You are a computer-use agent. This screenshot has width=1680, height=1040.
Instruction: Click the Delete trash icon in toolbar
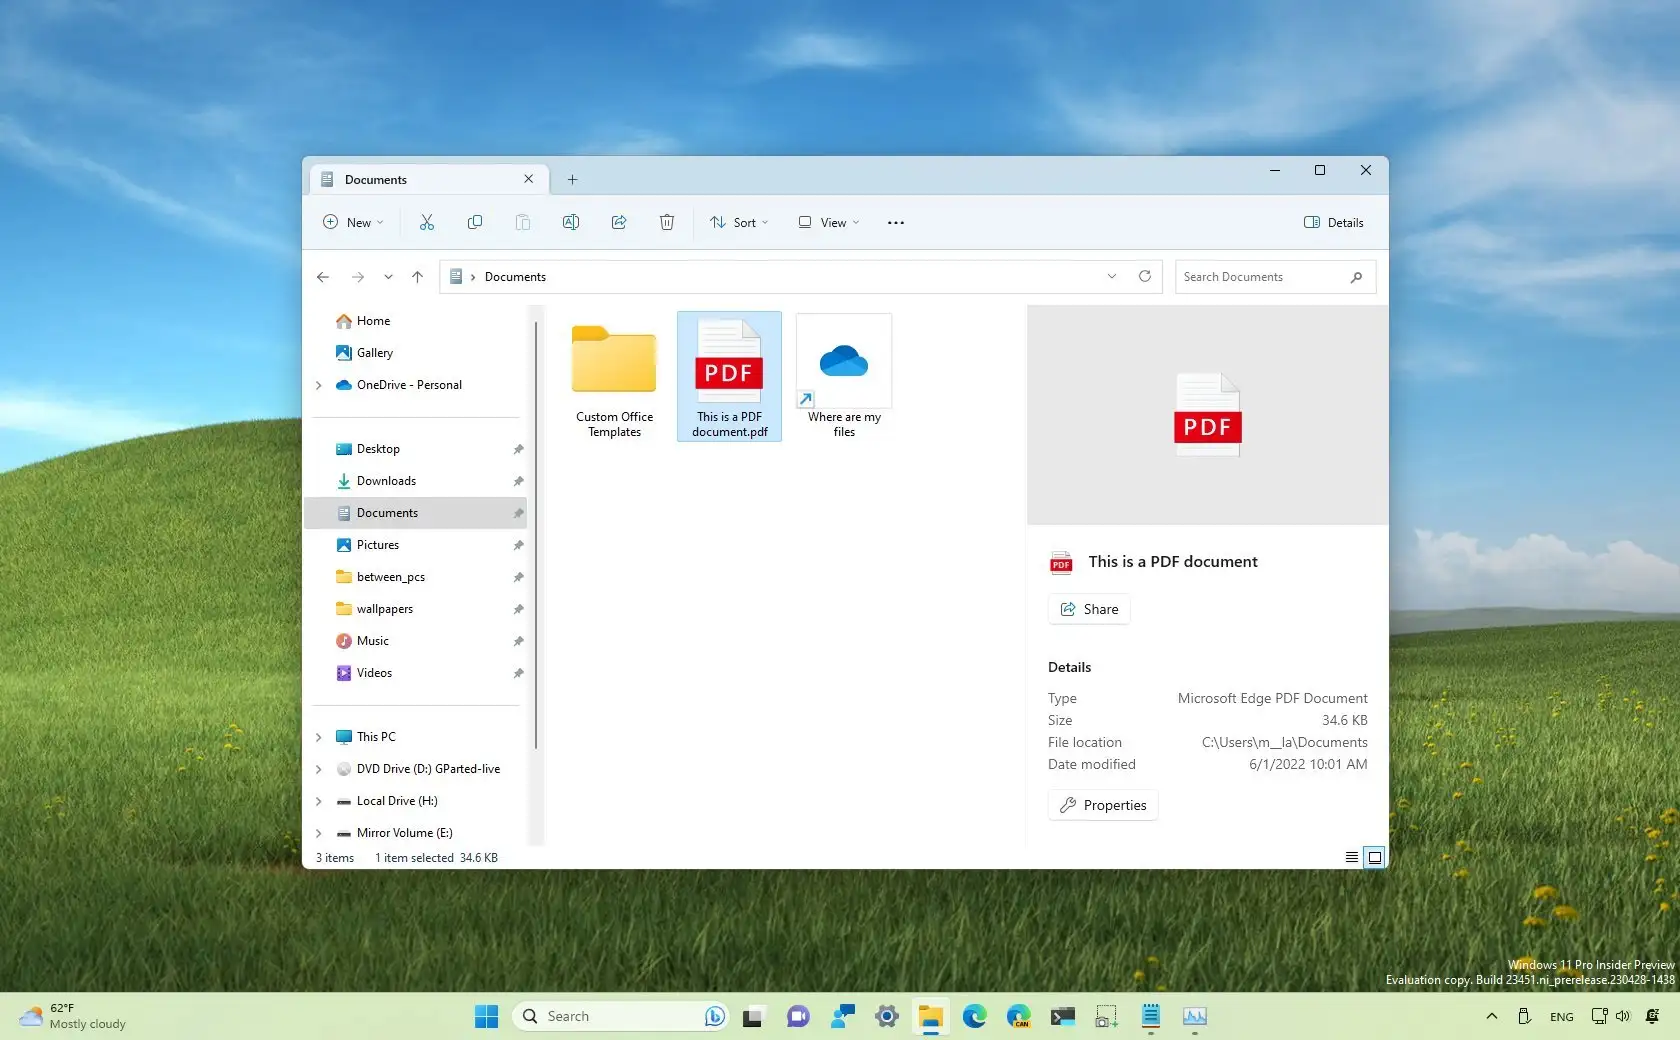coord(667,222)
